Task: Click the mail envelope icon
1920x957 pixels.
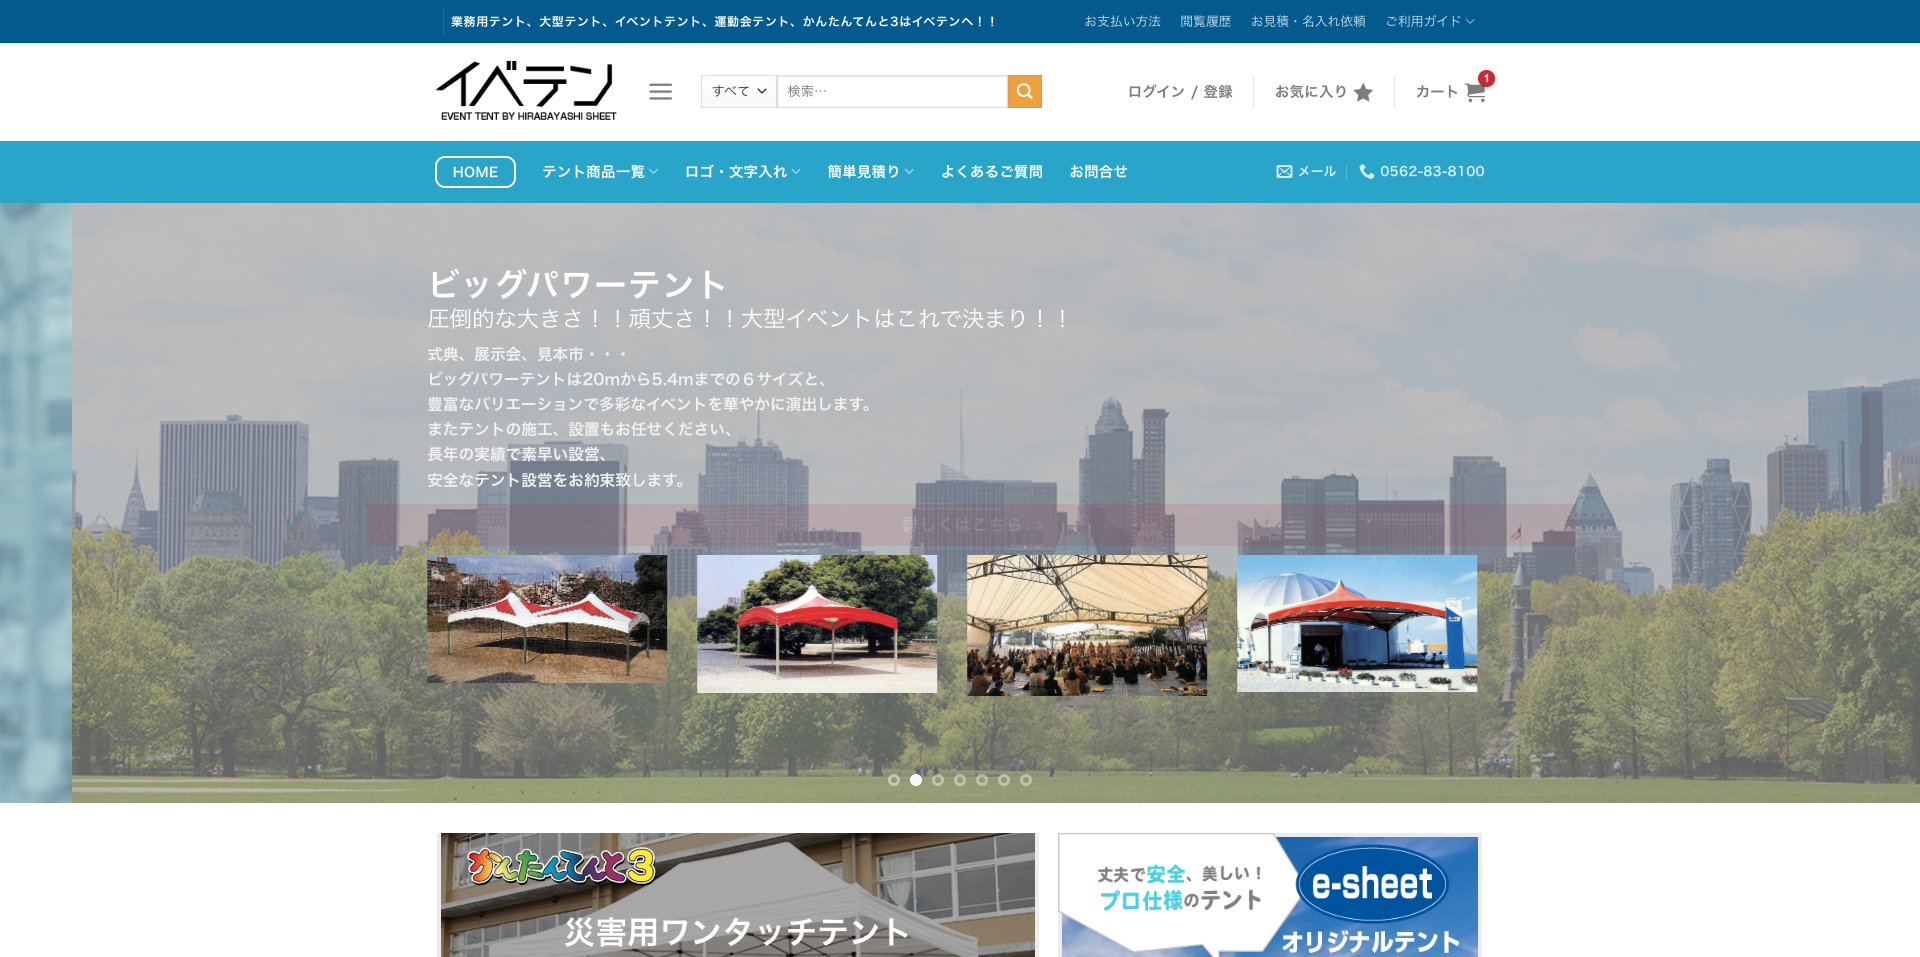Action: pos(1284,172)
